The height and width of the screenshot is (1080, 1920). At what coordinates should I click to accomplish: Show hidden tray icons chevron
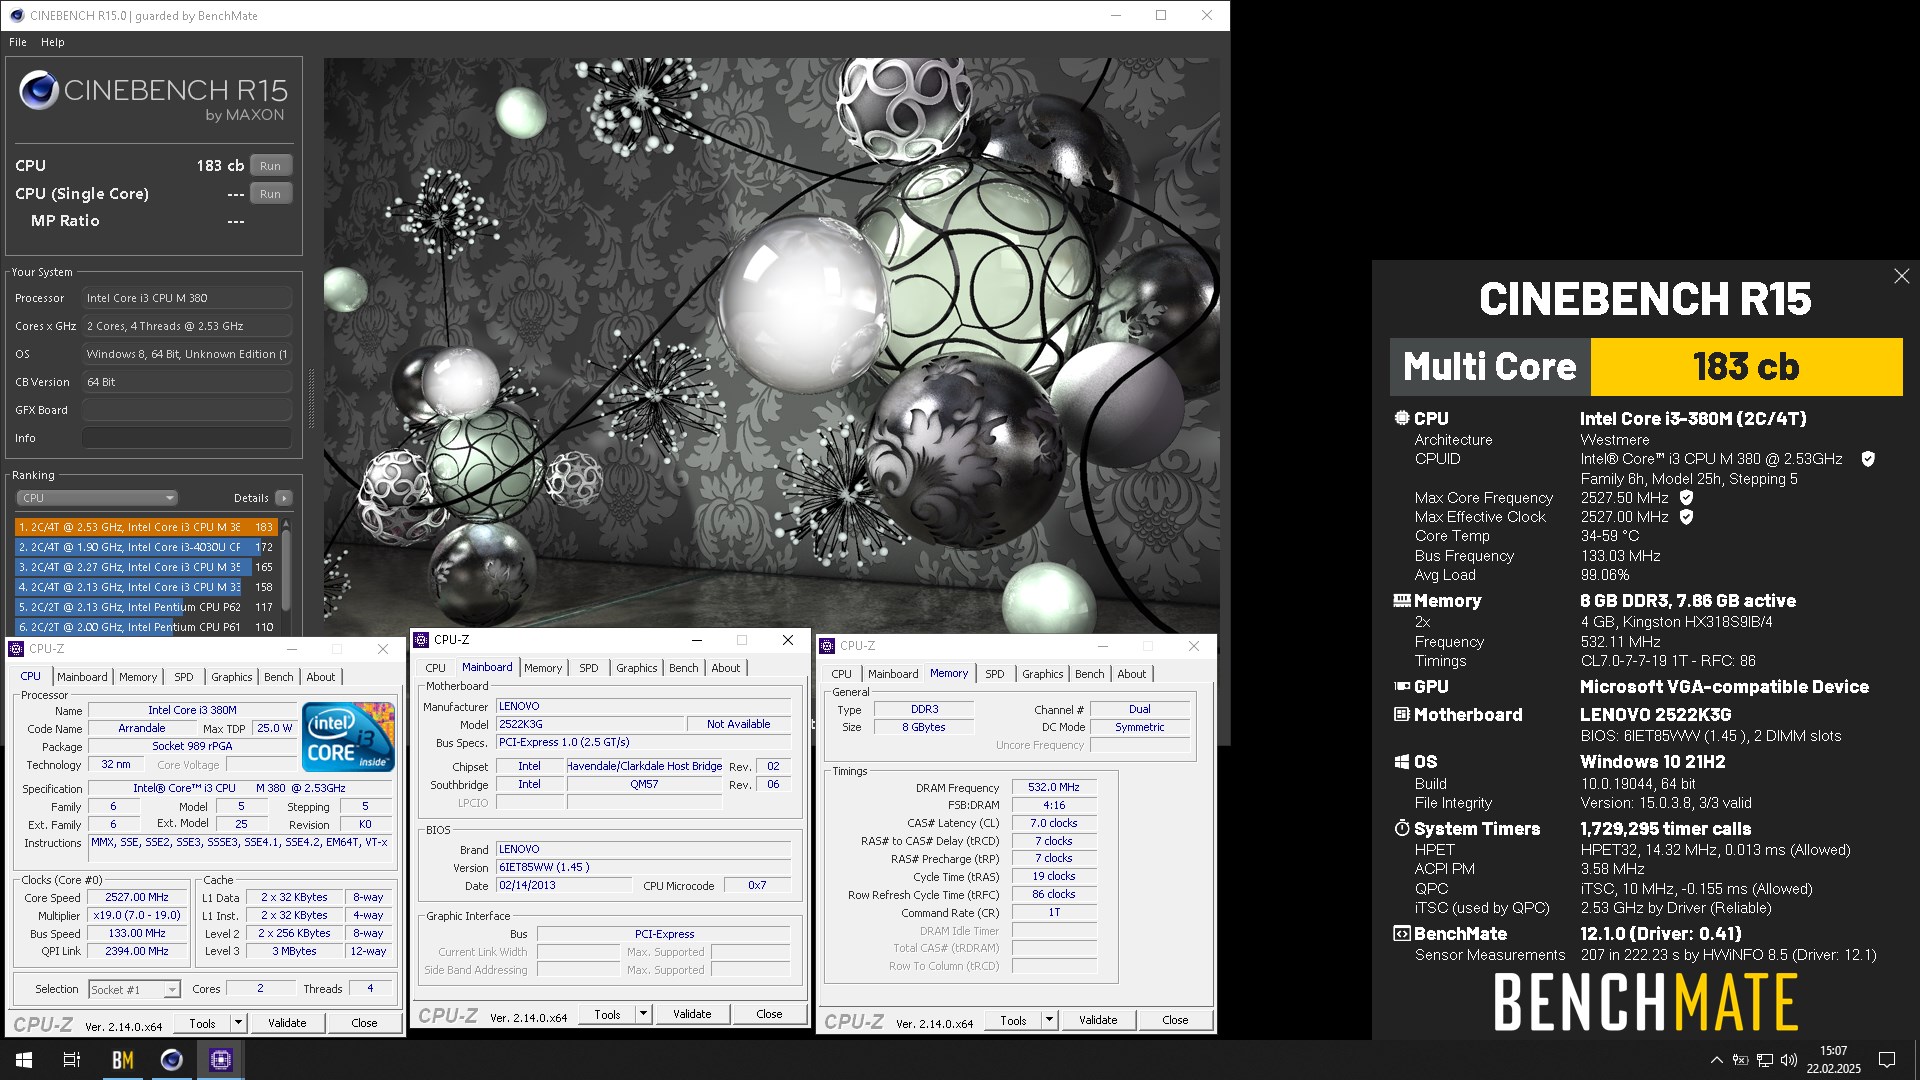click(x=1716, y=1060)
